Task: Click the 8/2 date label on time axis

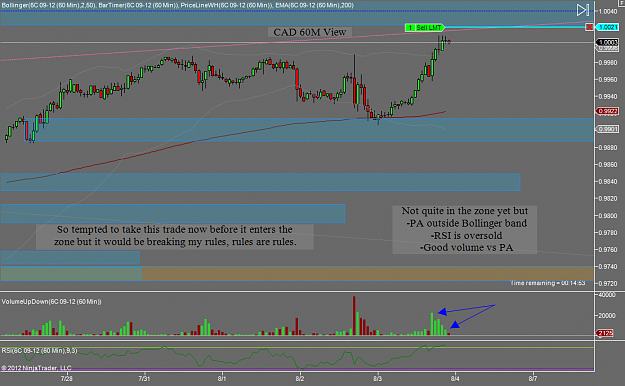Action: 299,378
